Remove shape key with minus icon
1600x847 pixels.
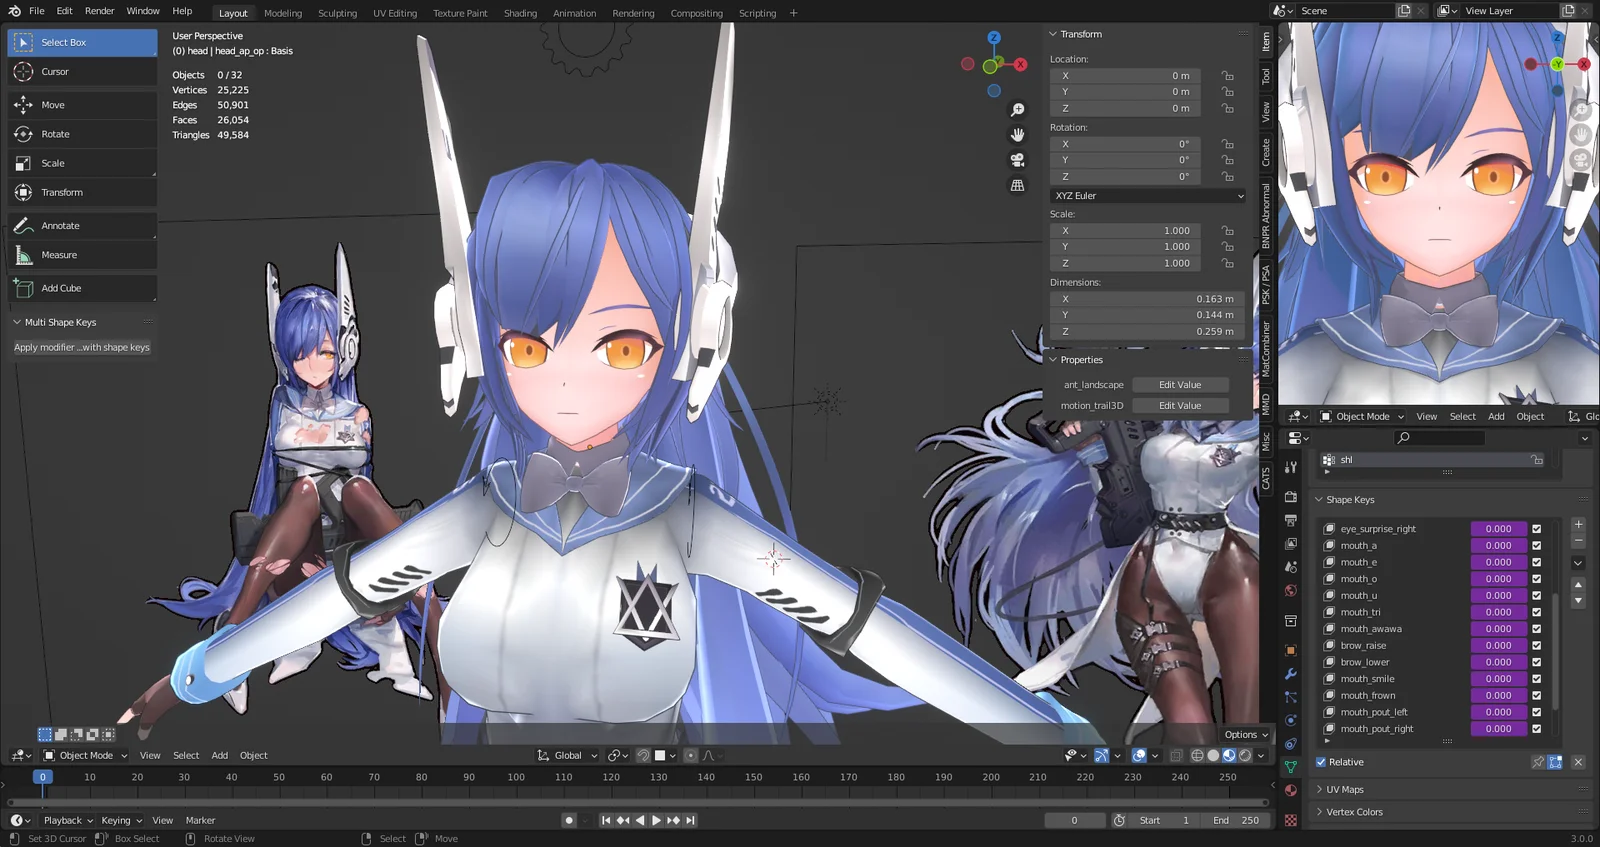point(1578,541)
